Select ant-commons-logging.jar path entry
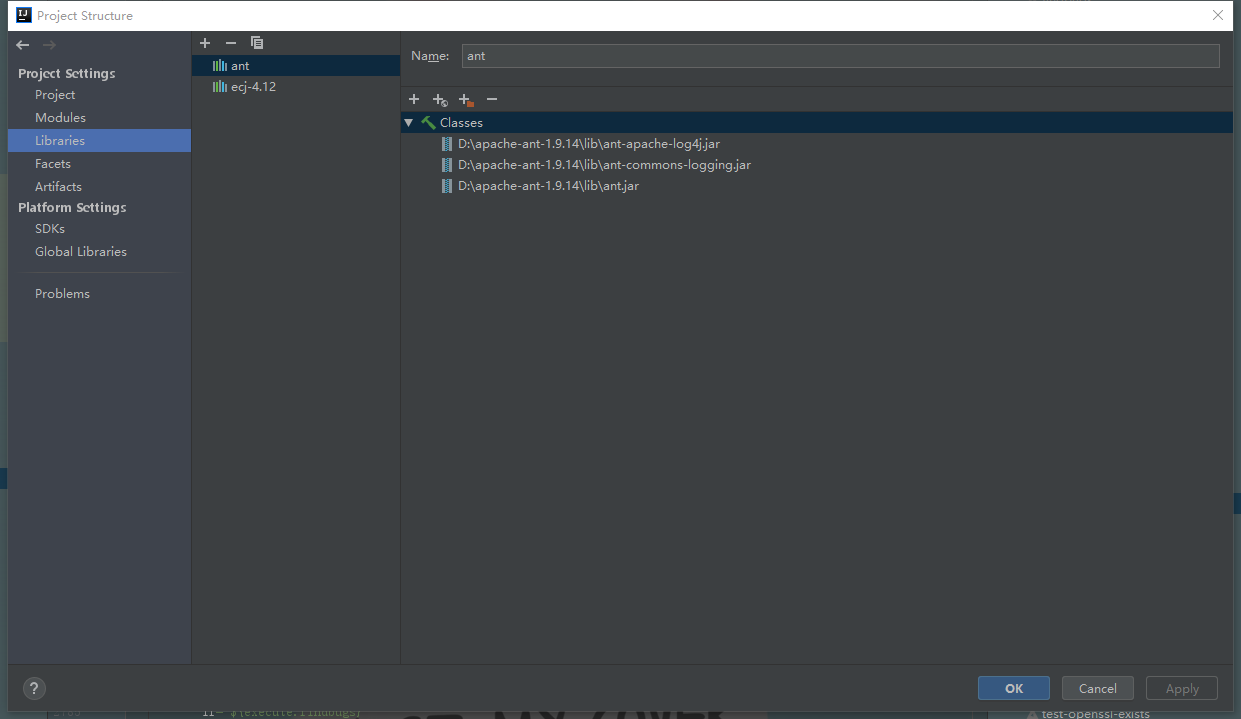The width and height of the screenshot is (1241, 719). click(x=604, y=165)
